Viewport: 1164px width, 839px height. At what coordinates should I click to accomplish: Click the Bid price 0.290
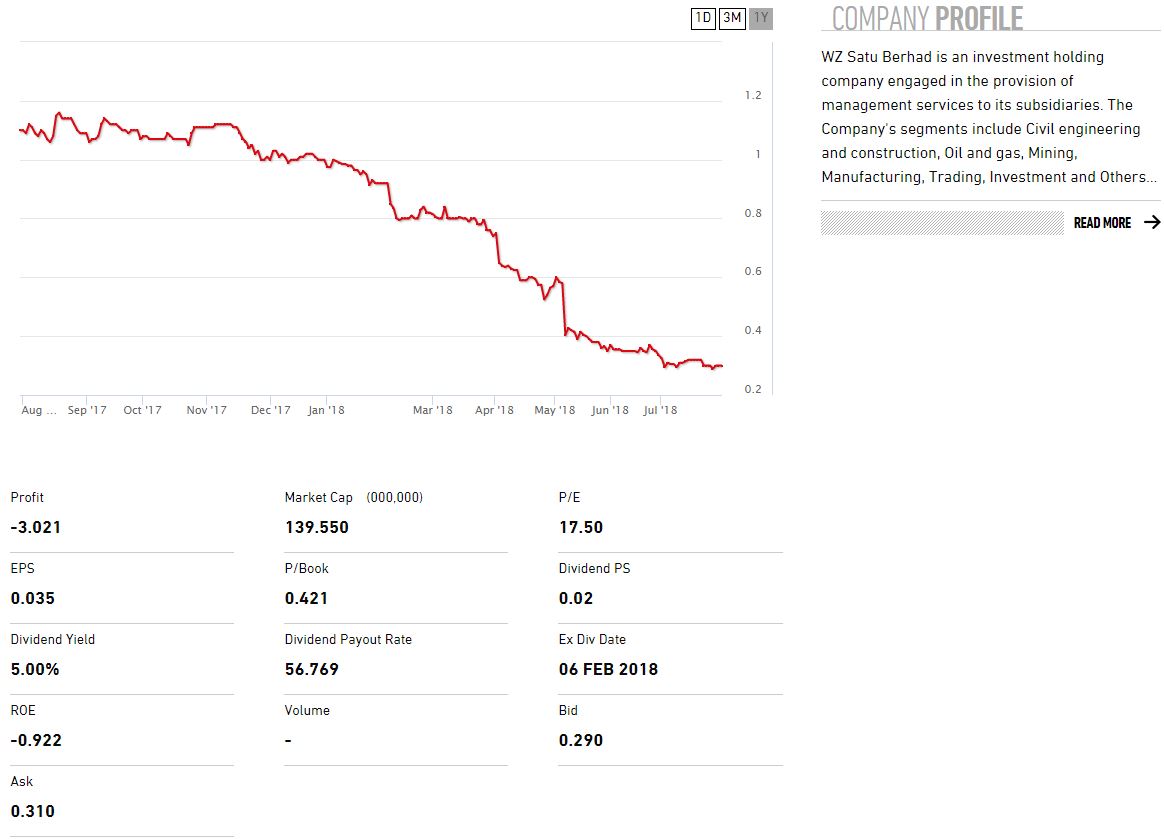tap(581, 740)
